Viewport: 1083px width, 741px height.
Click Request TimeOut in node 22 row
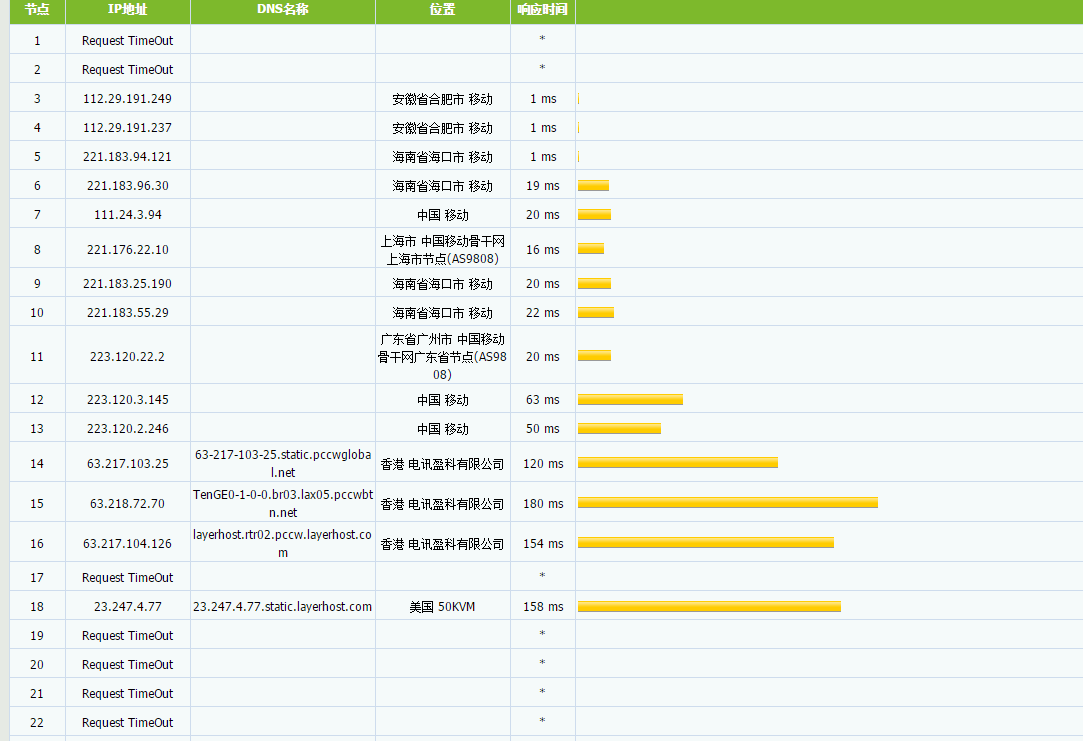coord(128,722)
